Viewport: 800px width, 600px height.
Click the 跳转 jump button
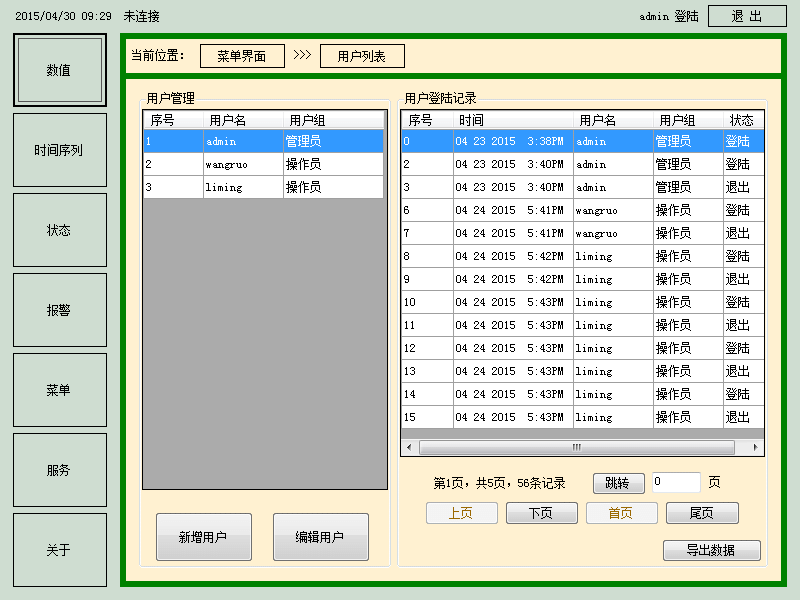click(619, 483)
